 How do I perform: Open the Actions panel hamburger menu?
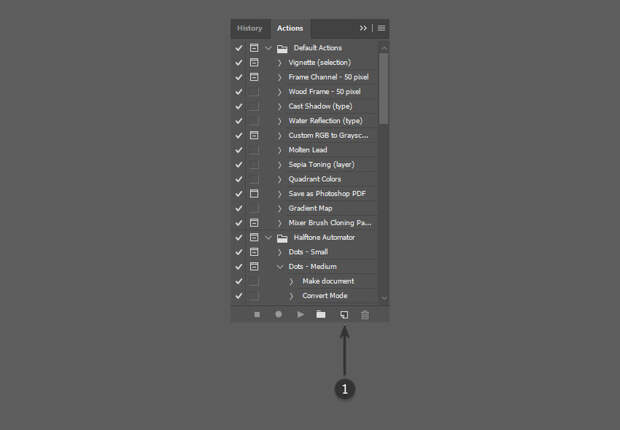coord(381,28)
